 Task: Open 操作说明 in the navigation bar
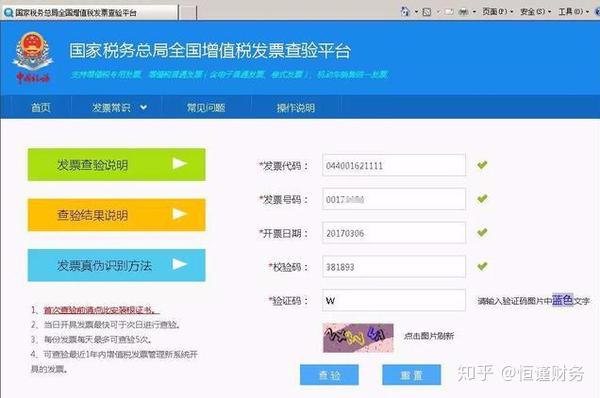[x=296, y=108]
